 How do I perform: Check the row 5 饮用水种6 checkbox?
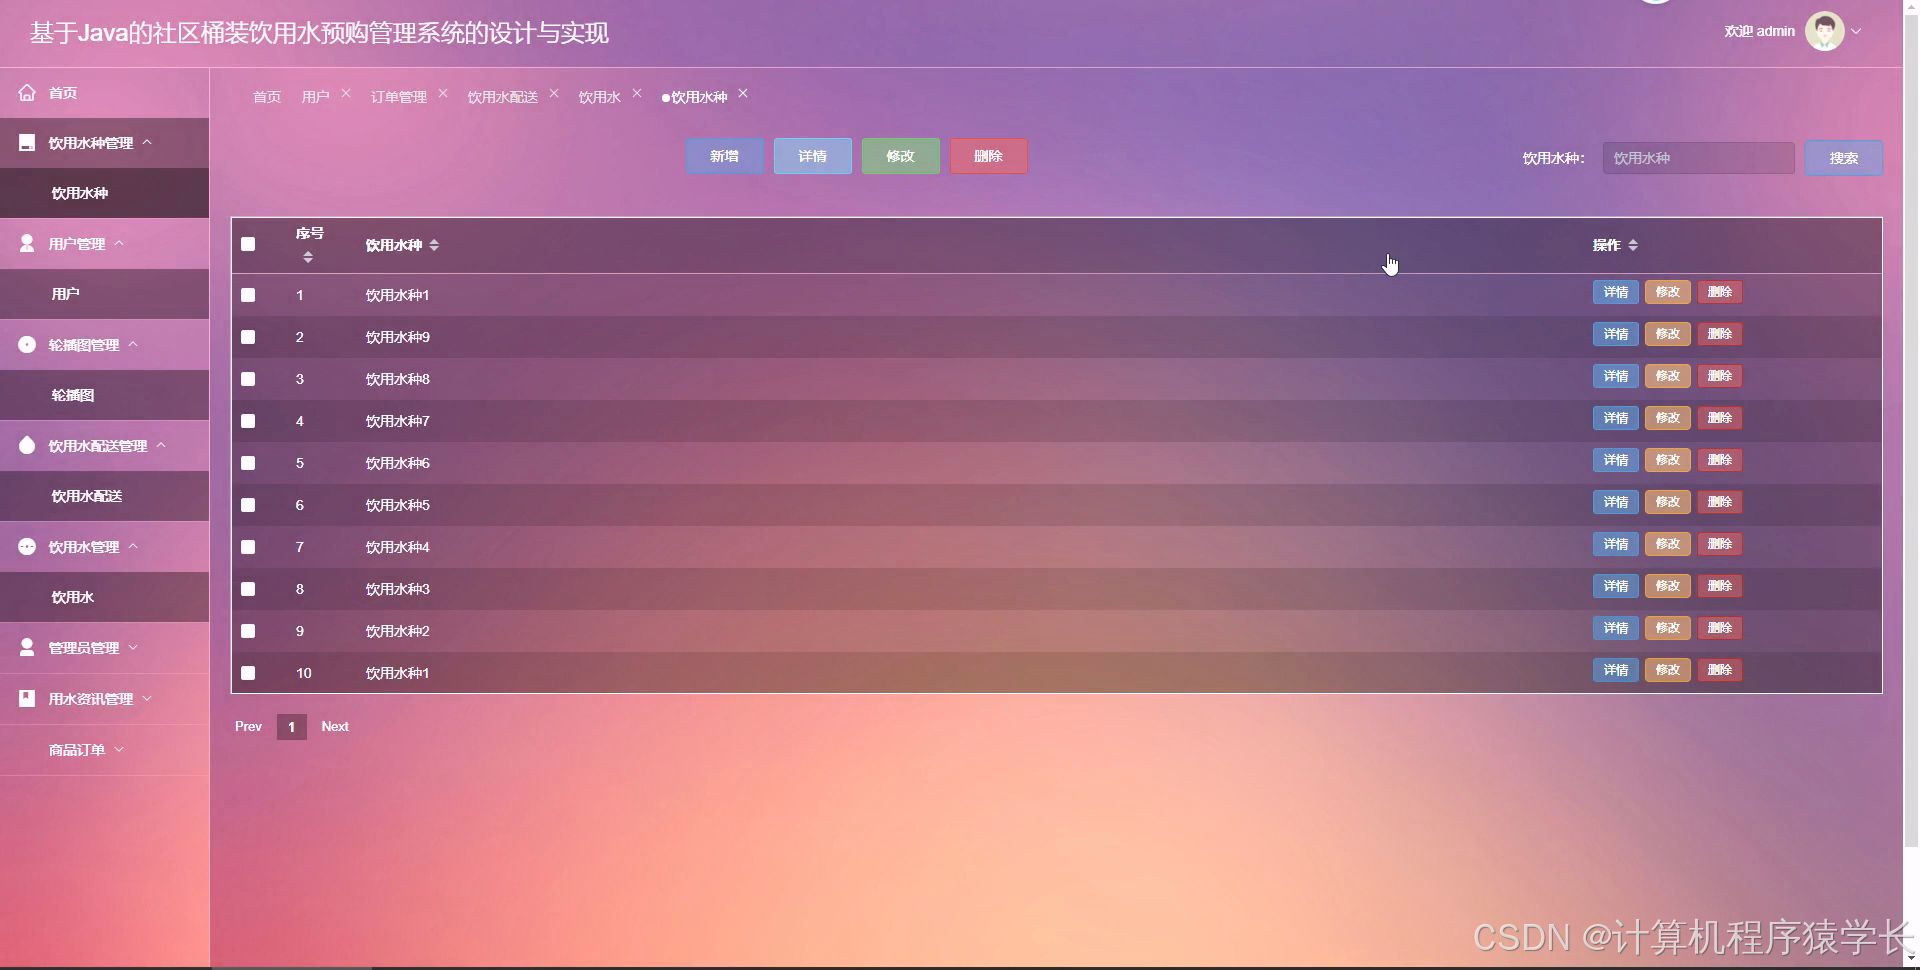point(248,463)
